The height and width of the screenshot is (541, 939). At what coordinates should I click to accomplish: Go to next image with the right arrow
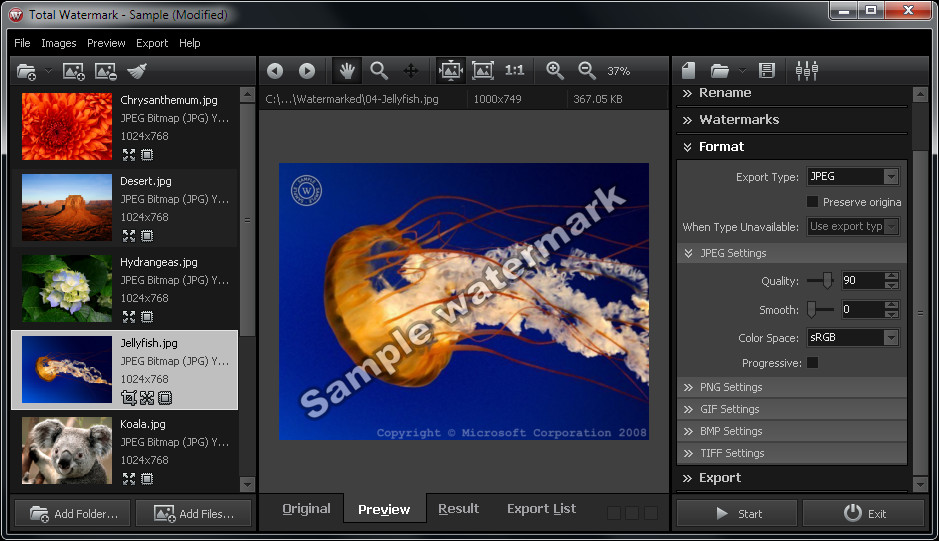pyautogui.click(x=307, y=71)
